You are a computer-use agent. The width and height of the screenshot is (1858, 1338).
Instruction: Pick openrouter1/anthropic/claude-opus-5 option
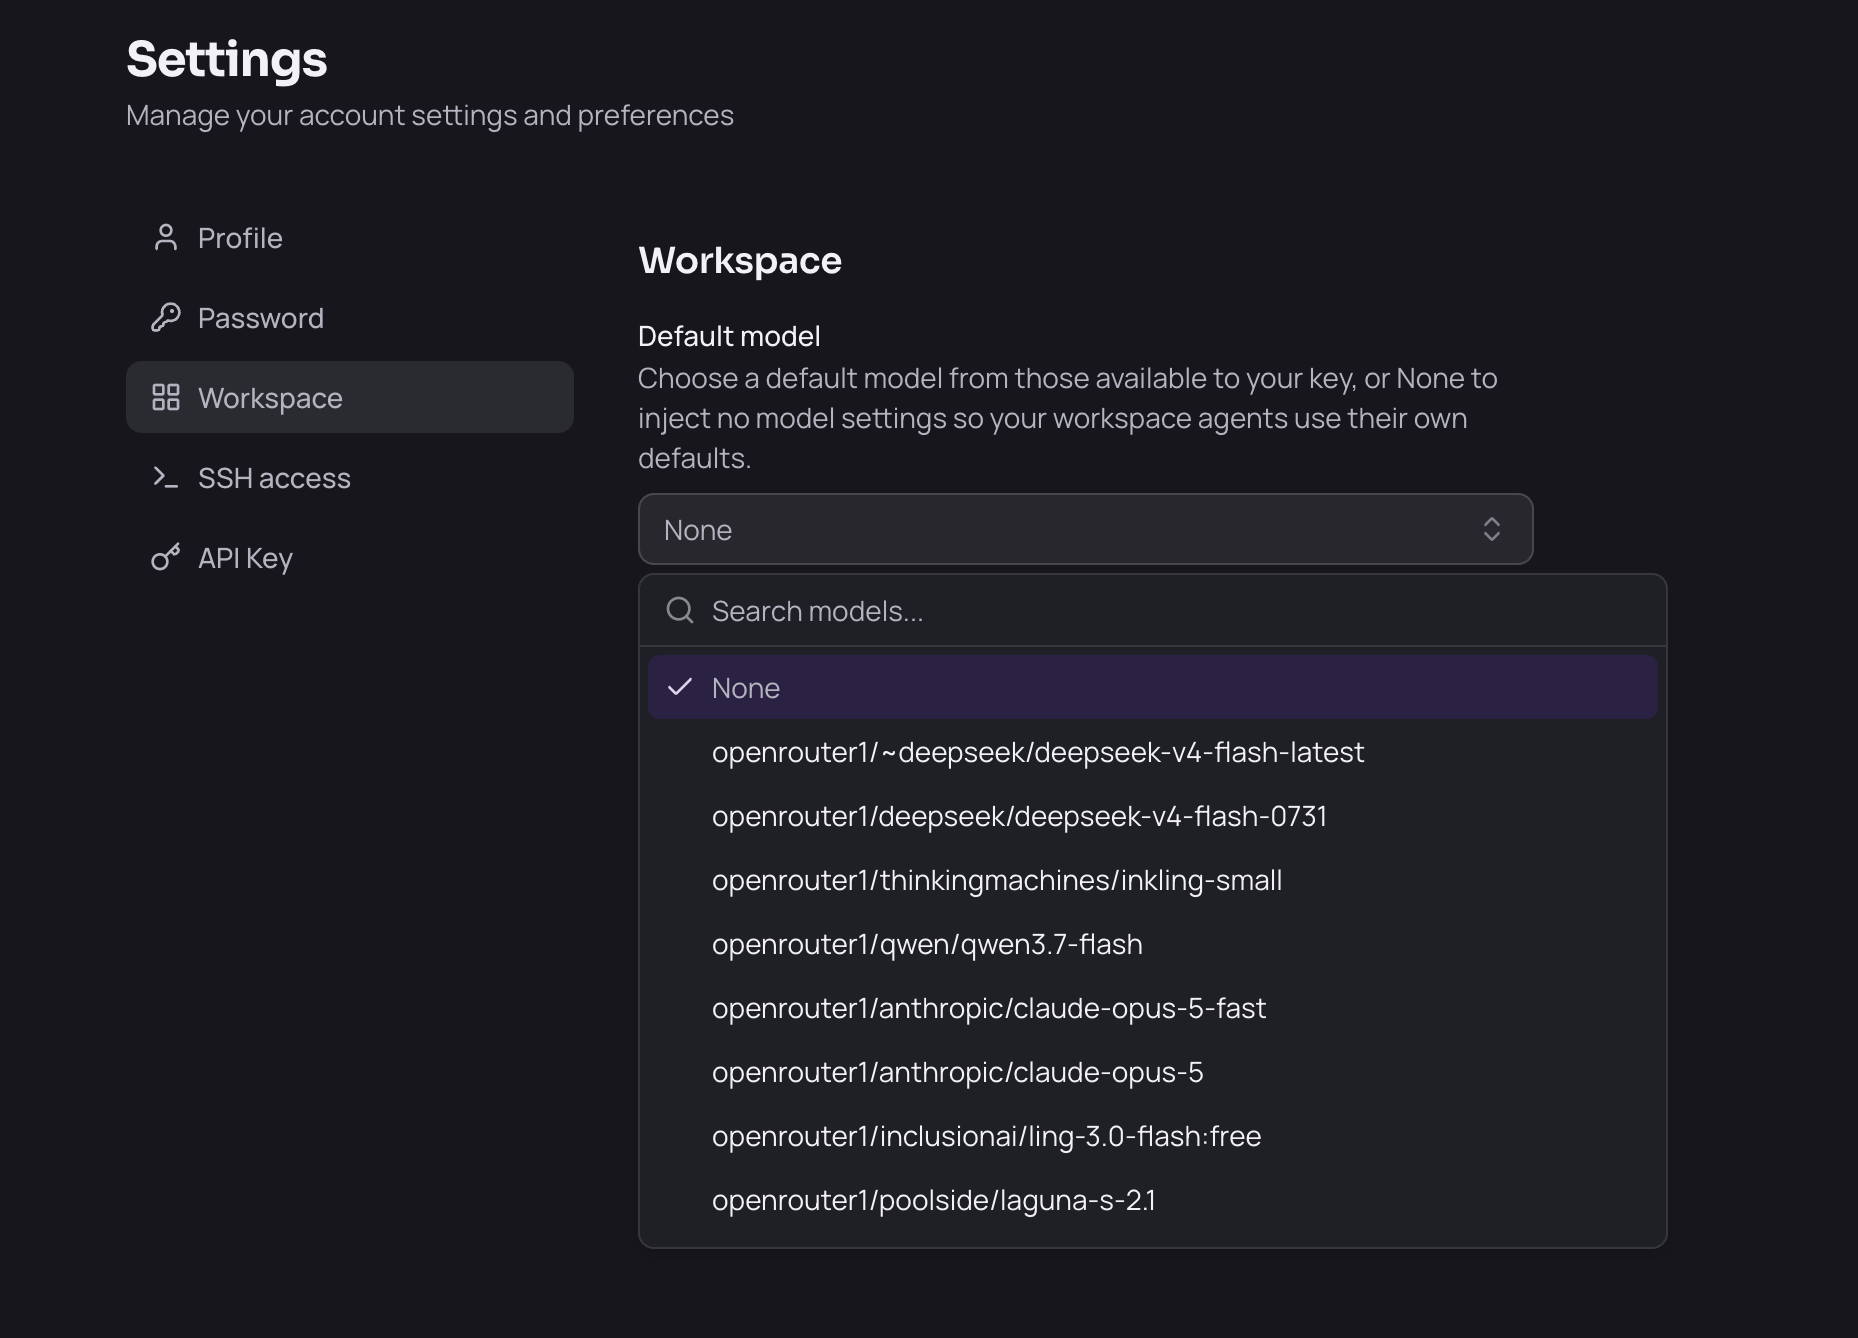pos(1153,1072)
